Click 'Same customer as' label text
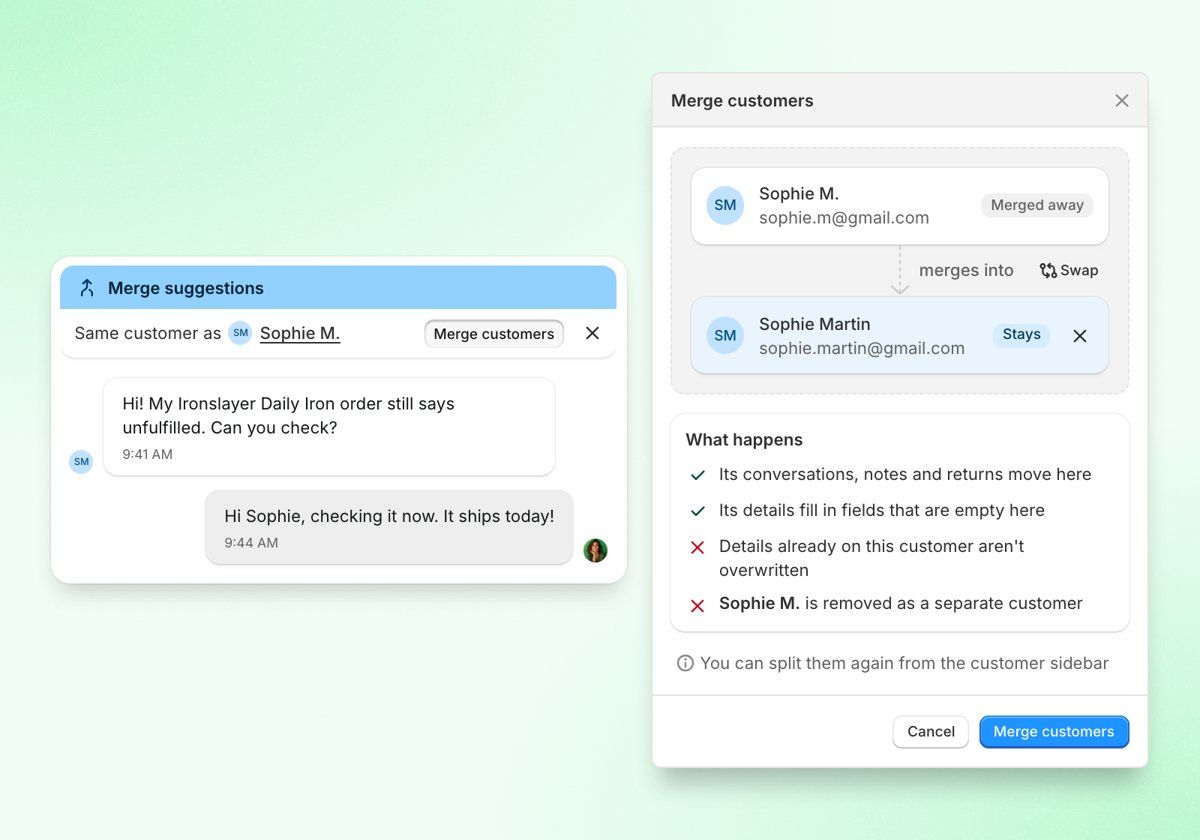The width and height of the screenshot is (1200, 840). coord(148,333)
